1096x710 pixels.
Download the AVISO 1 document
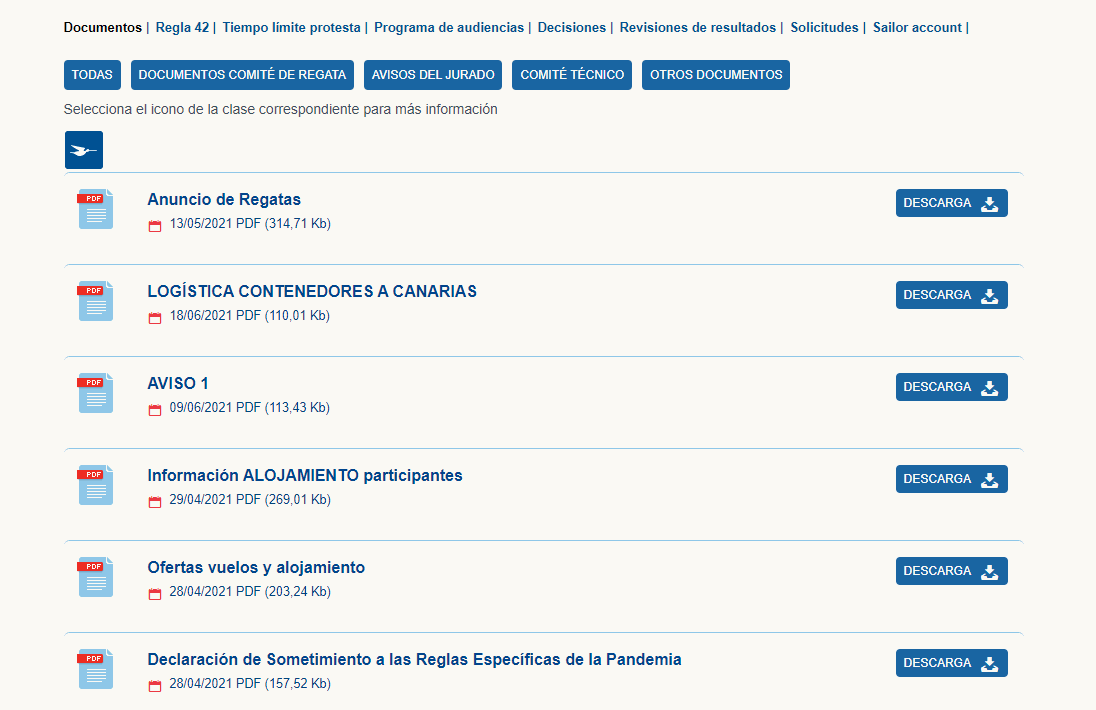click(x=951, y=387)
